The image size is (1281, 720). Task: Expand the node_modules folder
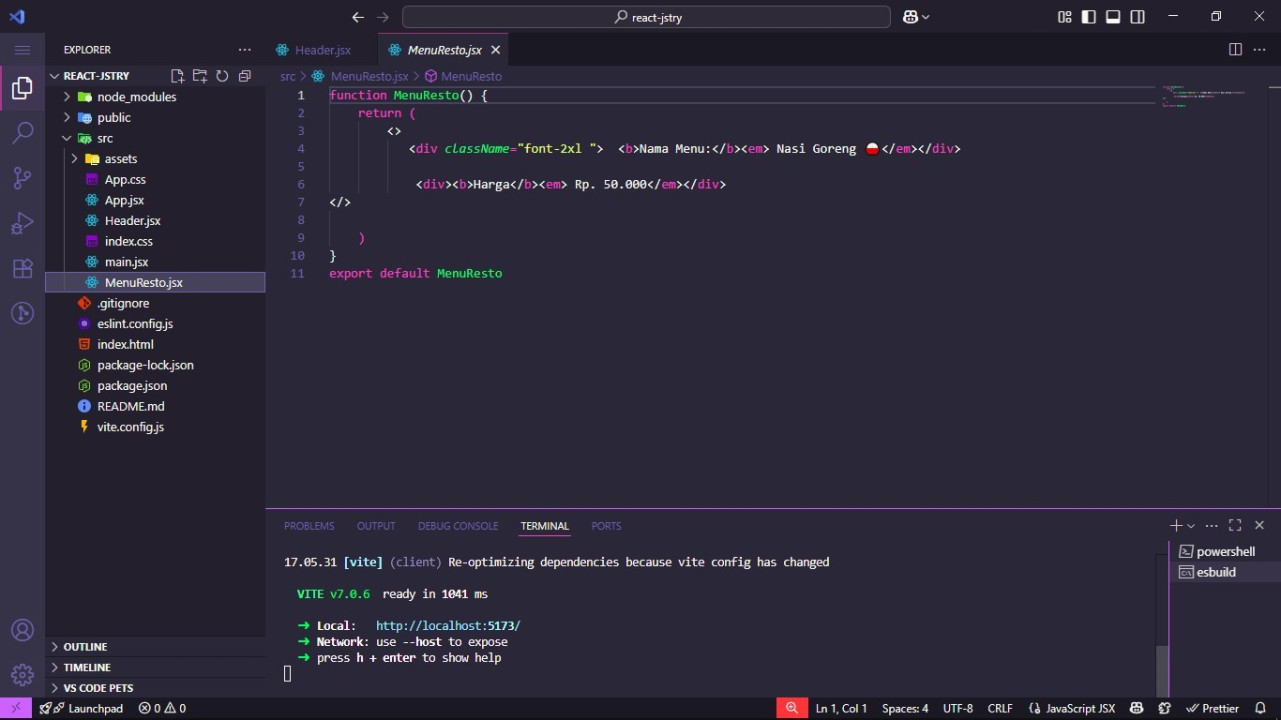click(136, 97)
